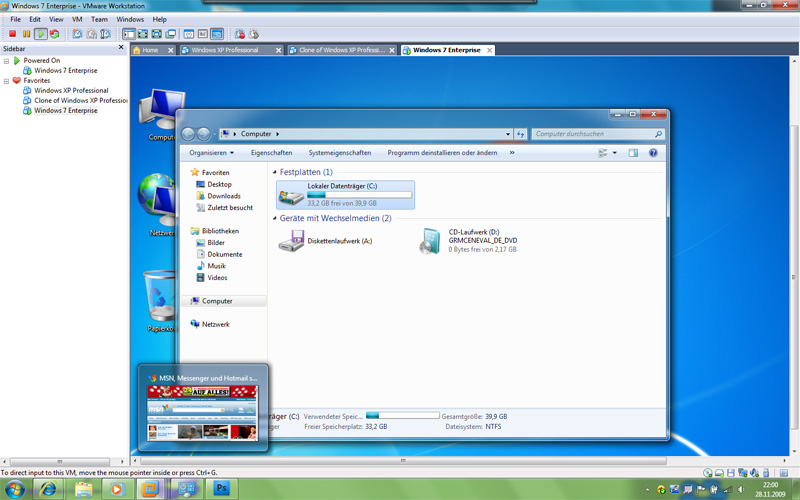The width and height of the screenshot is (800, 500).
Task: Collapse the Festplatten (1) group
Action: [275, 173]
